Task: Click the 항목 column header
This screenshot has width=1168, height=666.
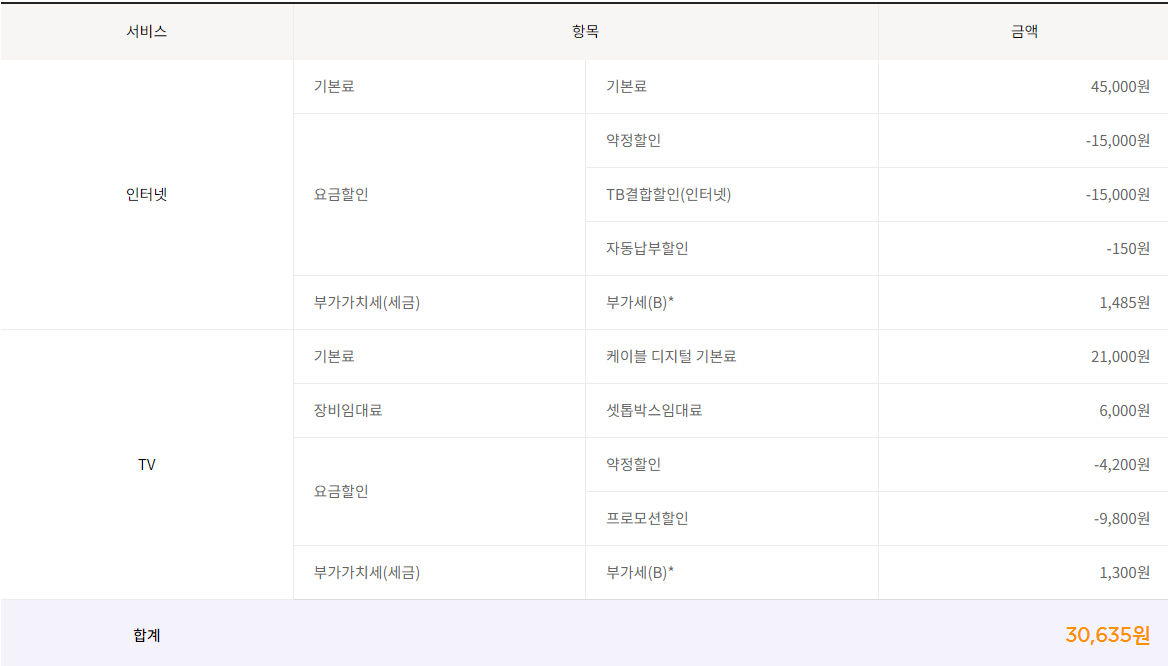Action: 585,31
